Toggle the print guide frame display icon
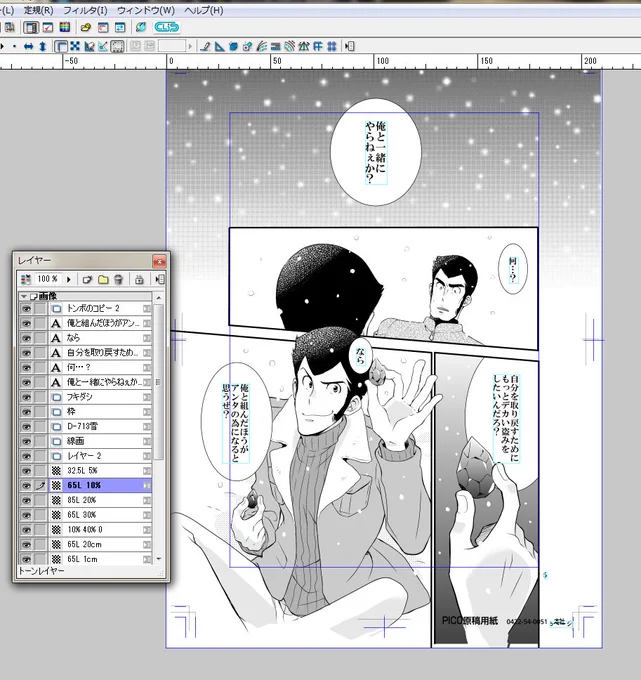 pyautogui.click(x=61, y=46)
